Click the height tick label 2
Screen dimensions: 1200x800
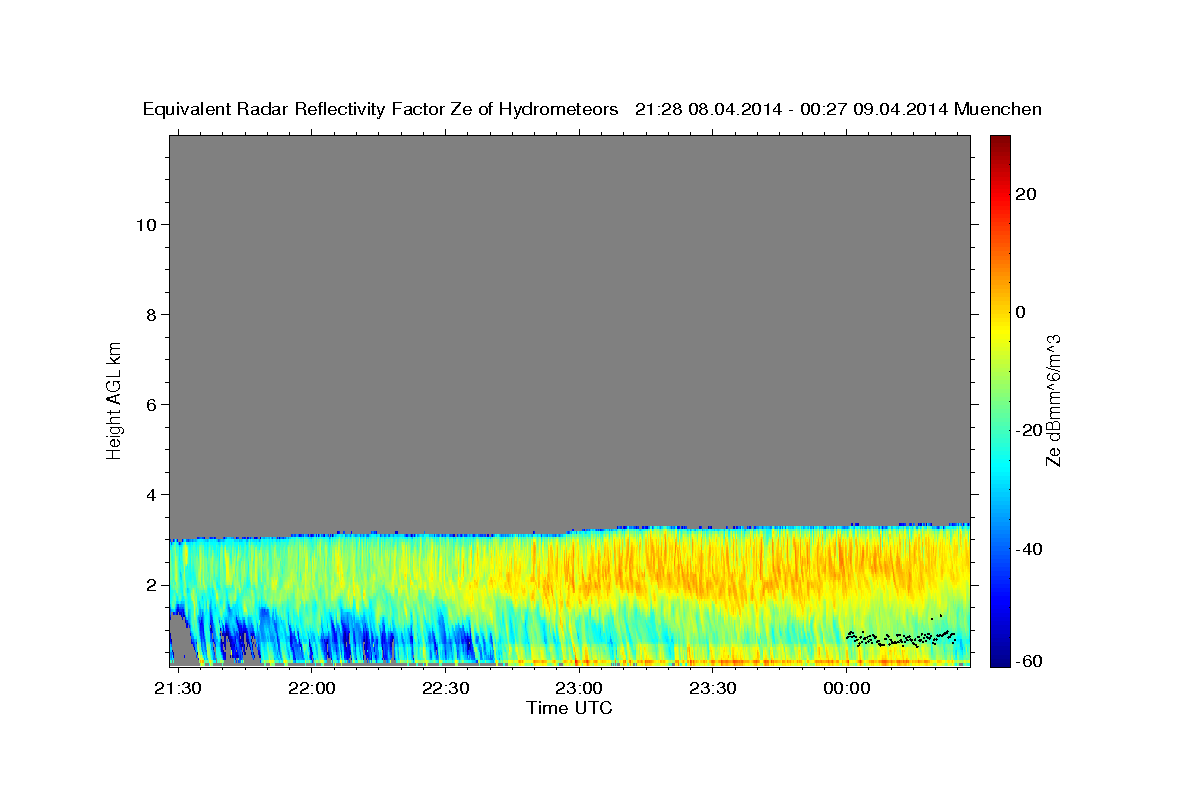[x=152, y=585]
